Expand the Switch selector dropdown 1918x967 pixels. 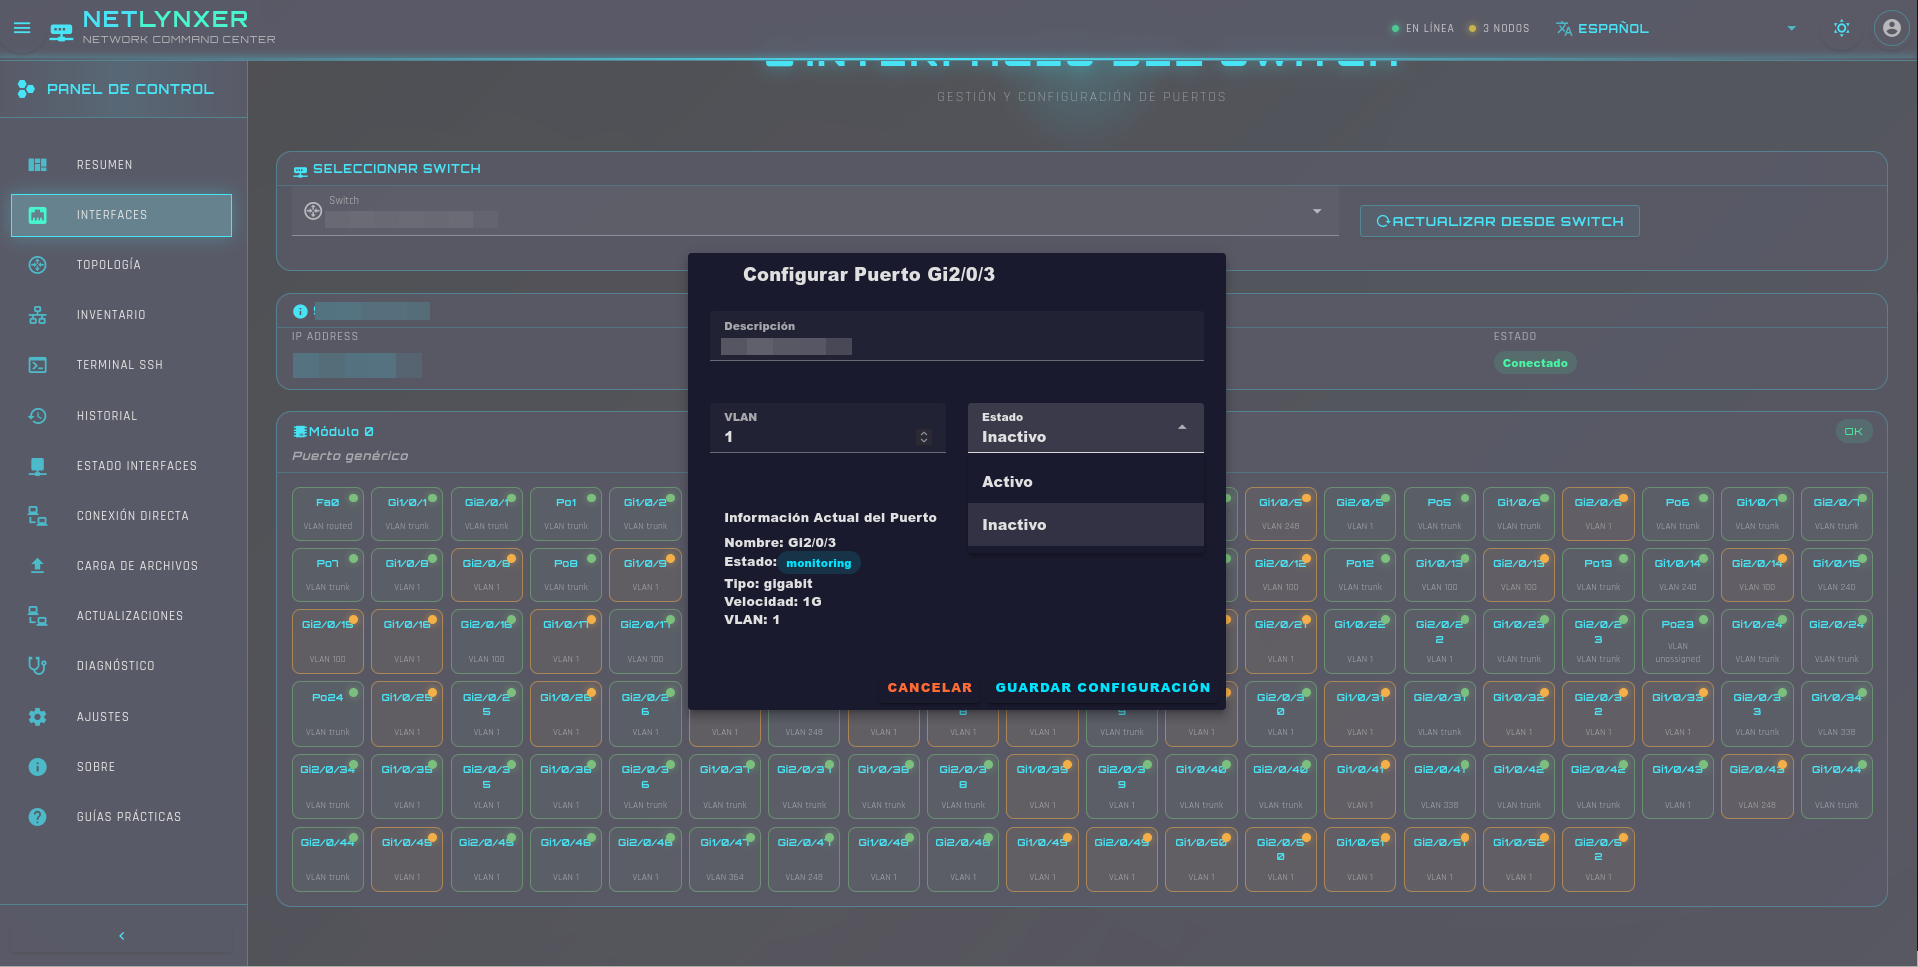tap(1316, 211)
